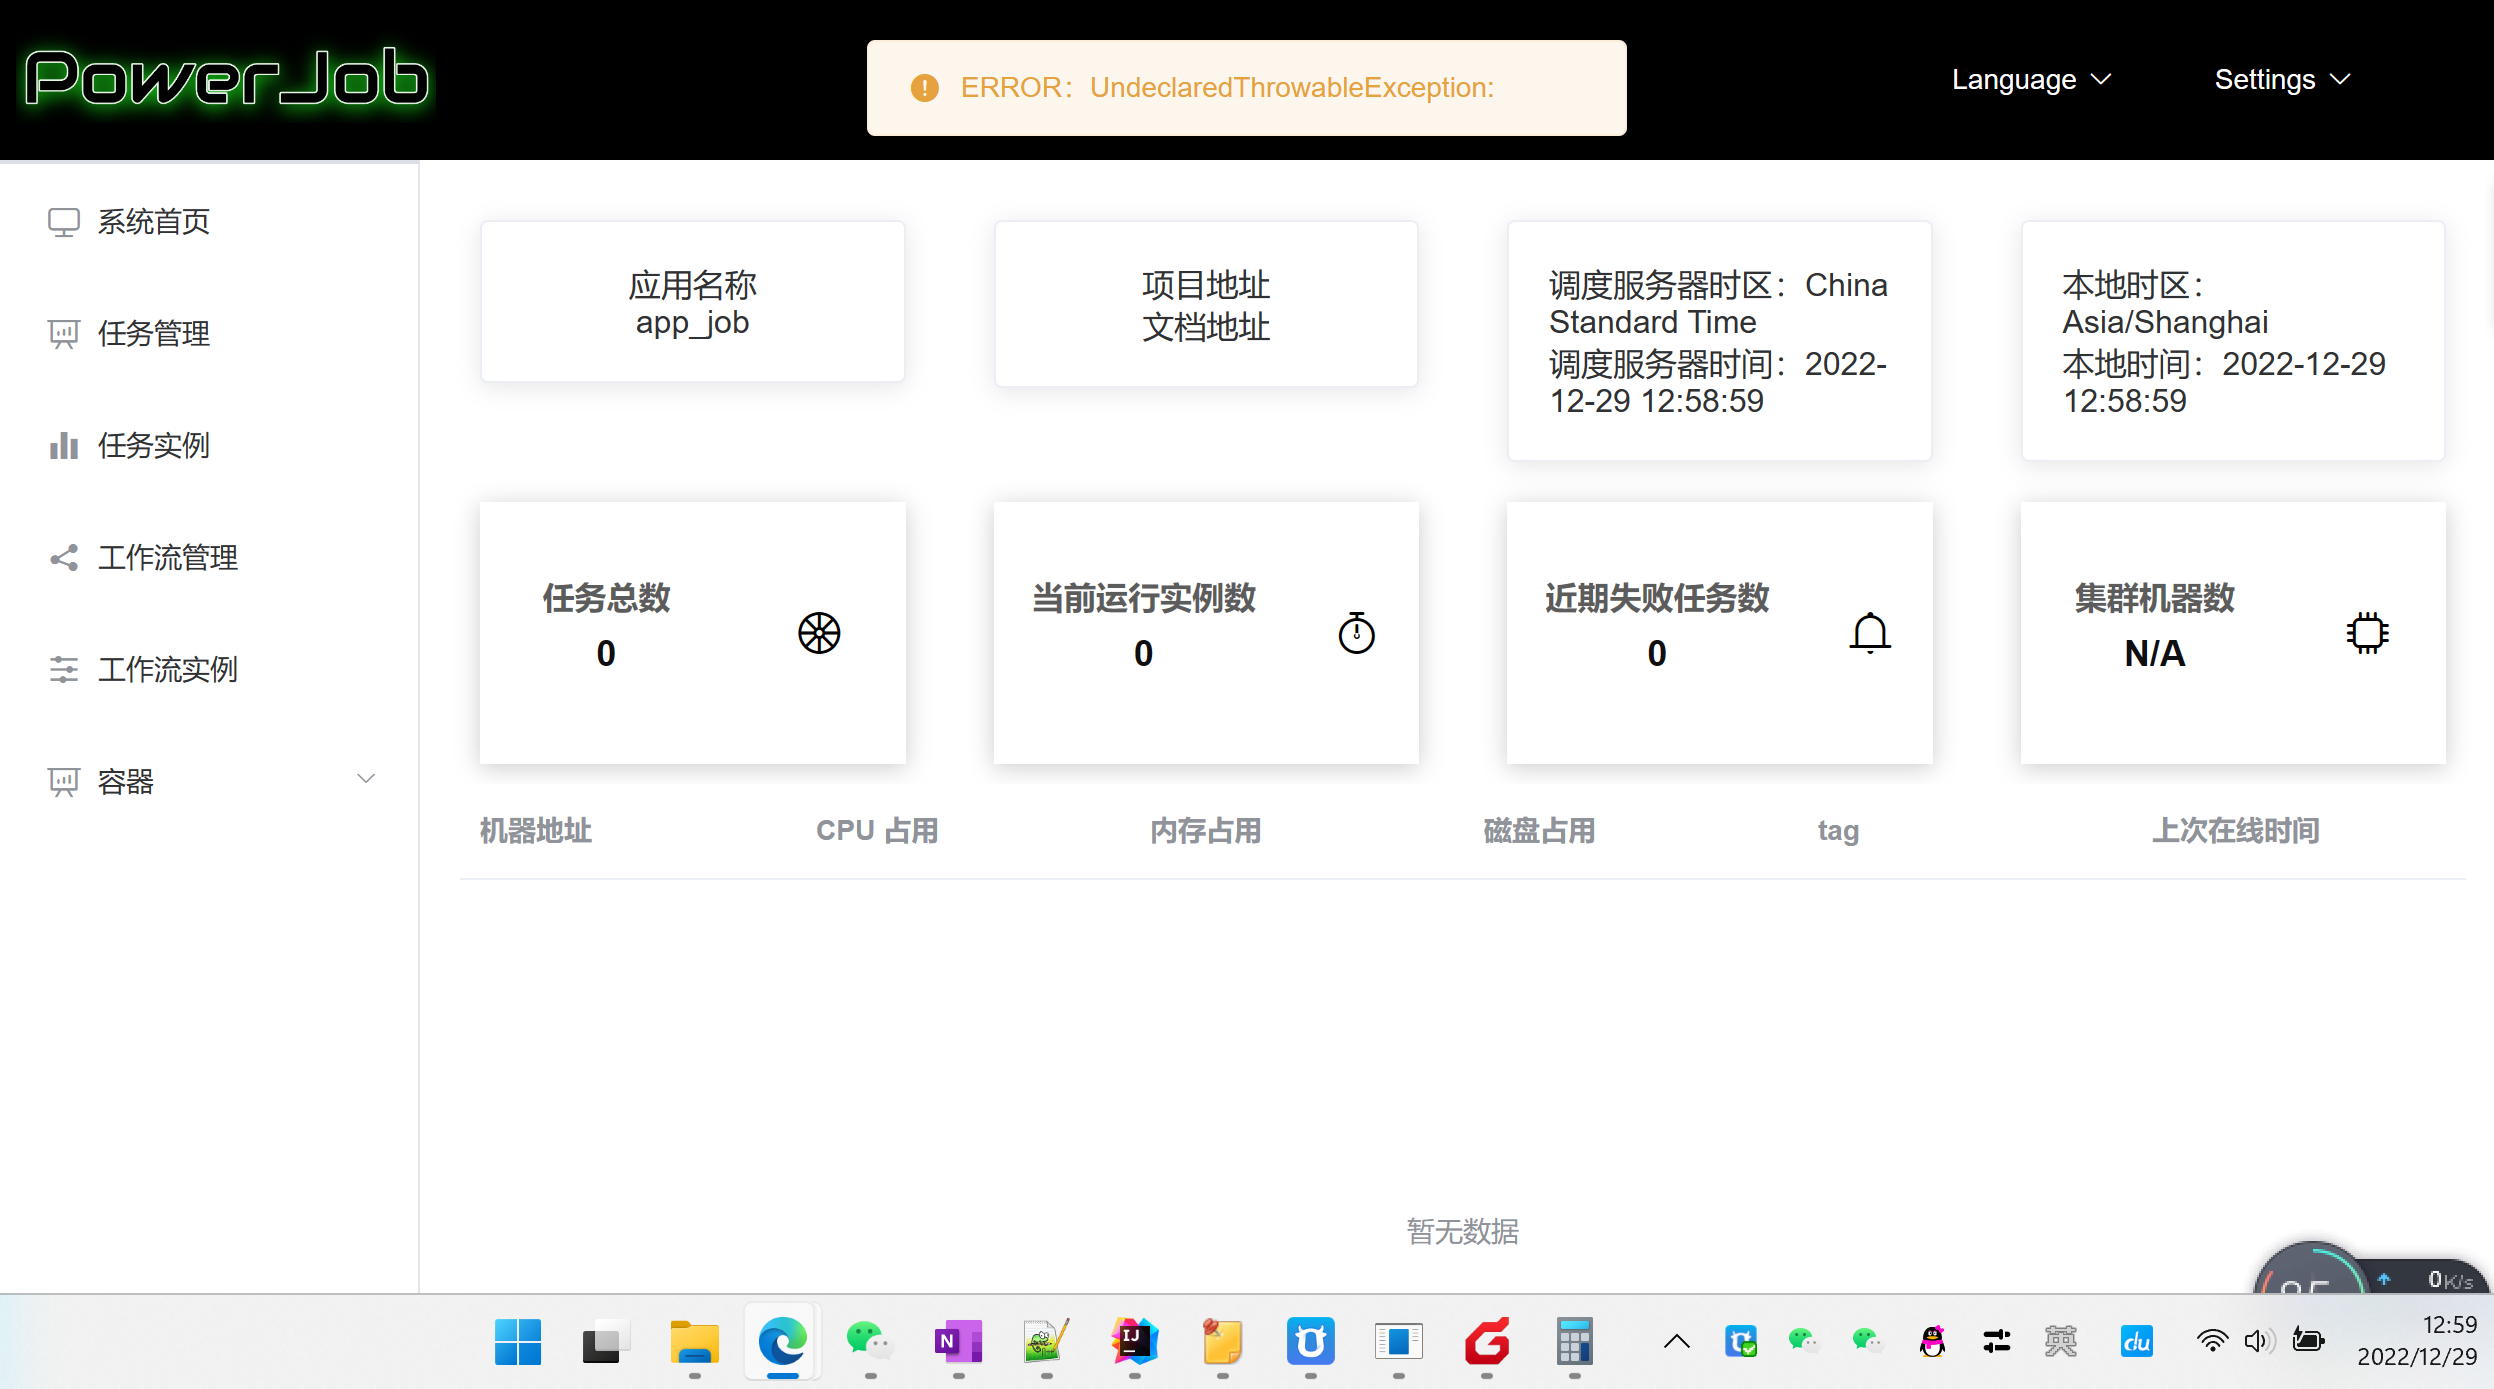This screenshot has width=2494, height=1389.
Task: Open the 项目地址 link
Action: coord(1205,285)
